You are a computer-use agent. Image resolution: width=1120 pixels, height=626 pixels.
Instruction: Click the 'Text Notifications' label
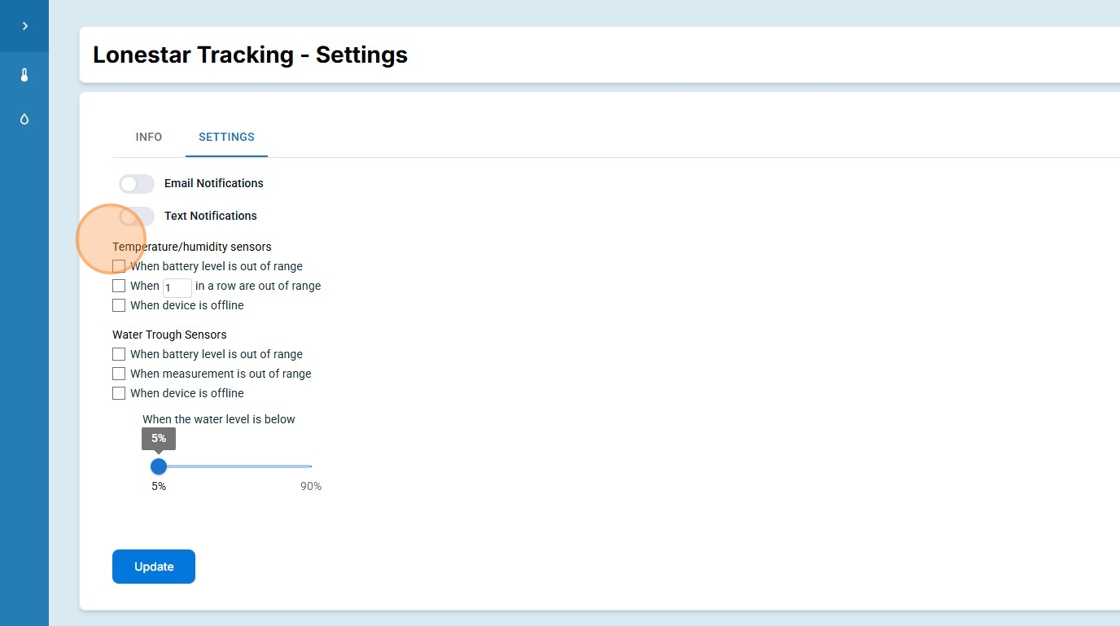(x=210, y=216)
